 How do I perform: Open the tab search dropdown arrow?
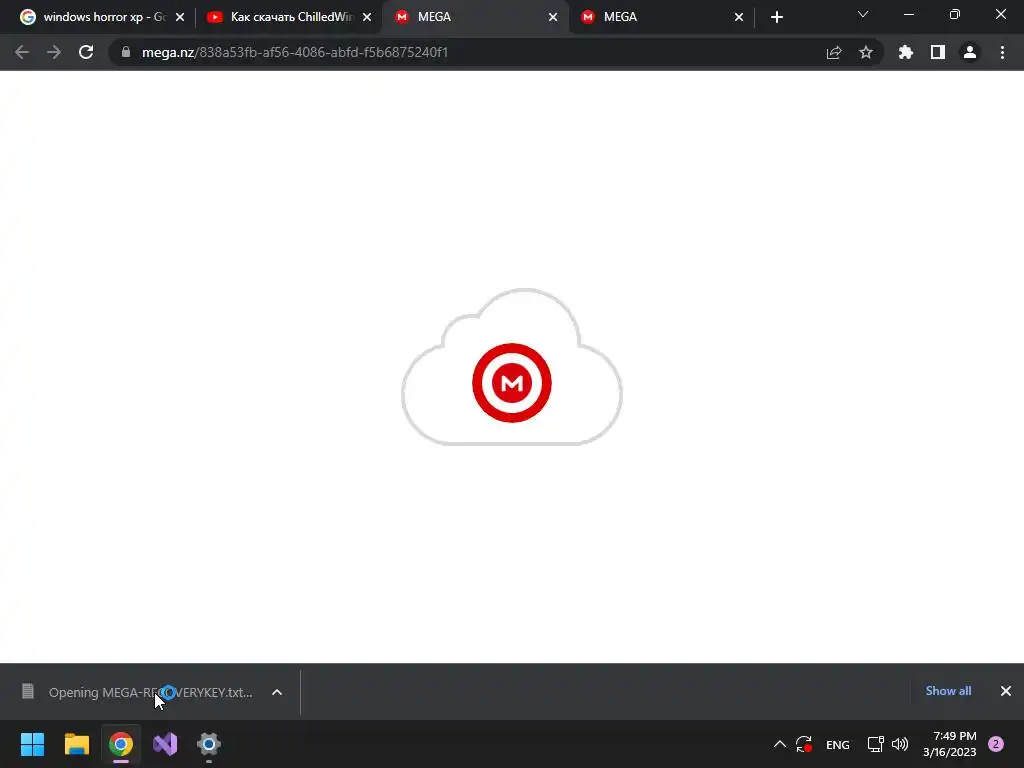click(863, 14)
